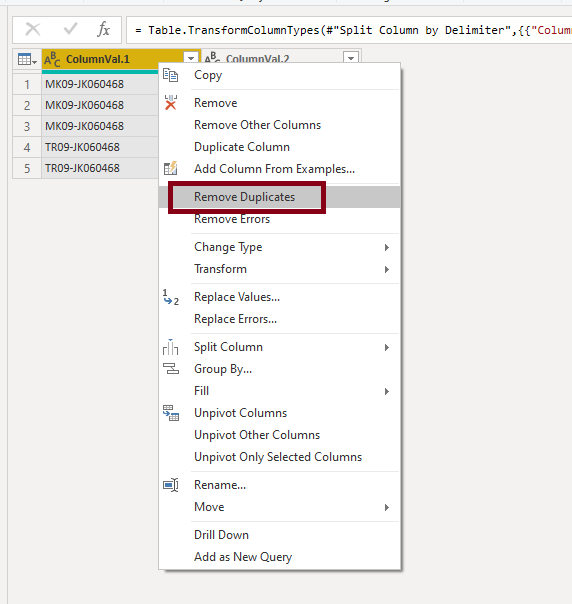
Task: Choose Group By...
Action: (x=280, y=369)
